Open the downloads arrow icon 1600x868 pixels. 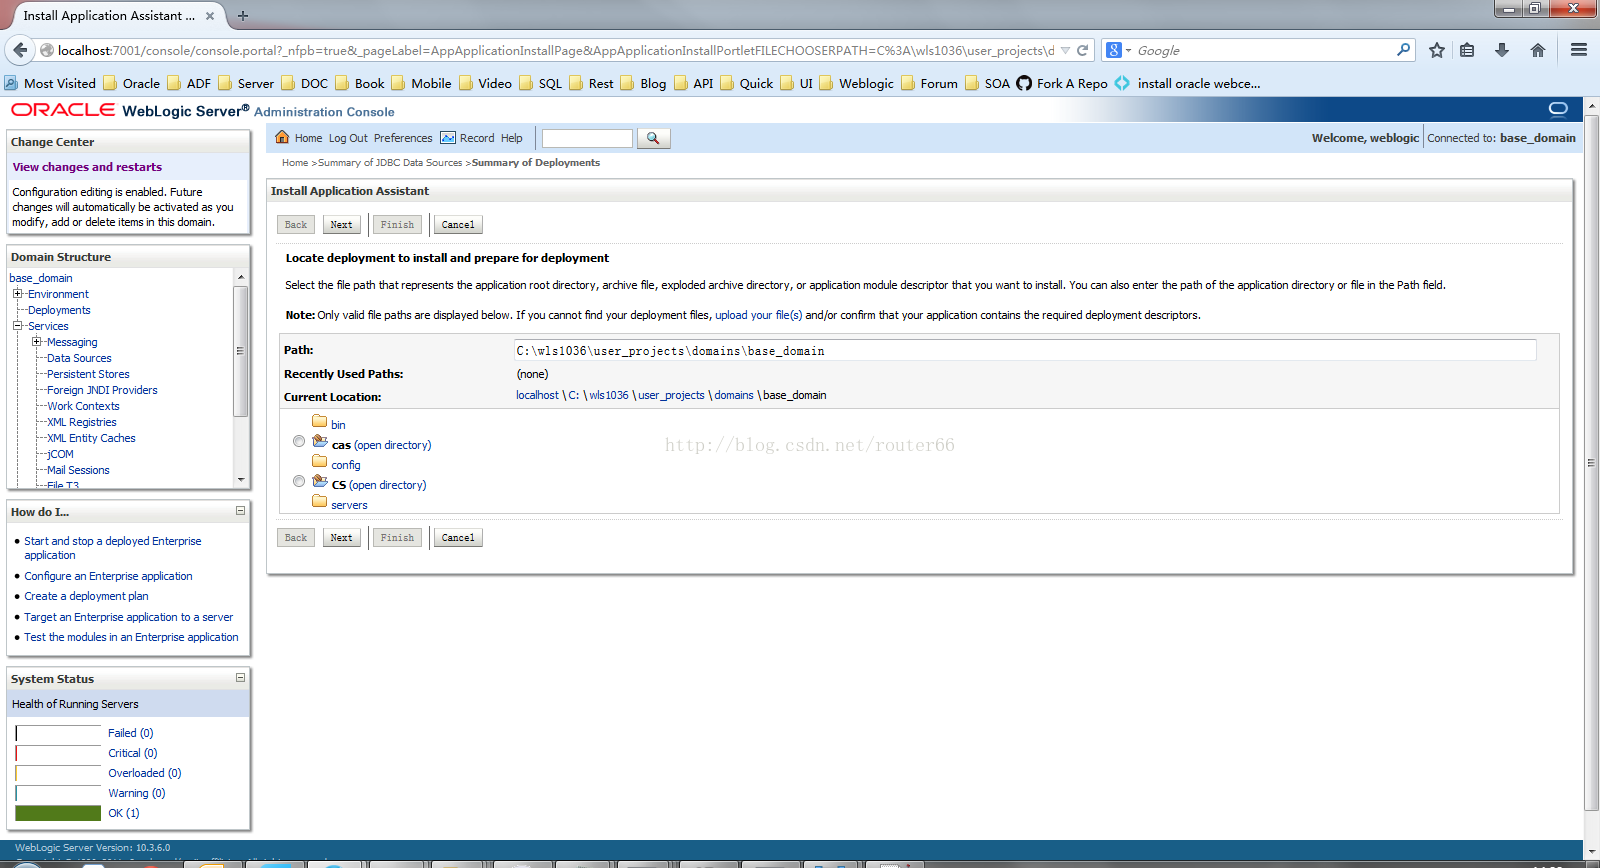[x=1502, y=50]
